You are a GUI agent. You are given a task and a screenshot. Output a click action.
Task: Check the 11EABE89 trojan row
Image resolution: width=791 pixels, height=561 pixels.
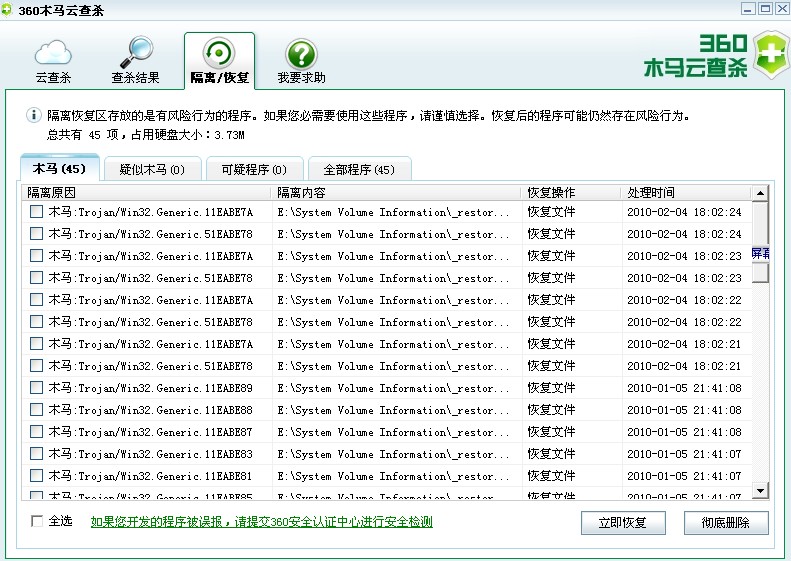[36, 387]
